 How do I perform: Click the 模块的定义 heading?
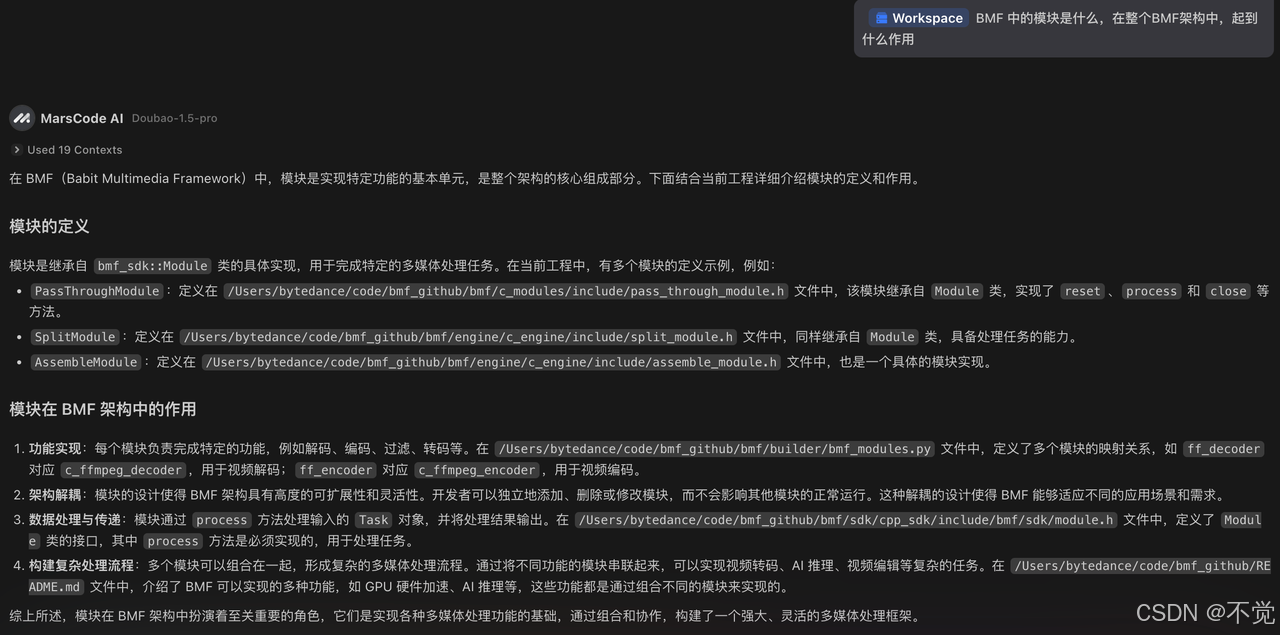49,226
